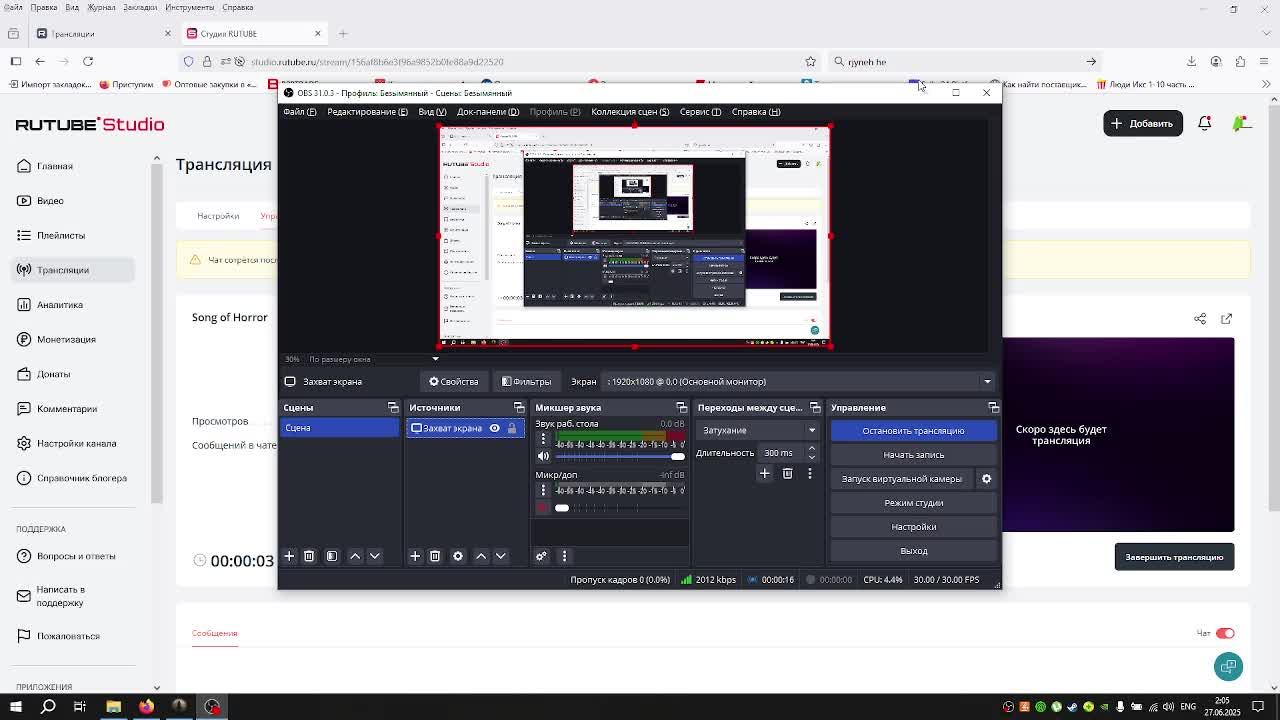Open RUTUBE notifications bell

[1205, 123]
